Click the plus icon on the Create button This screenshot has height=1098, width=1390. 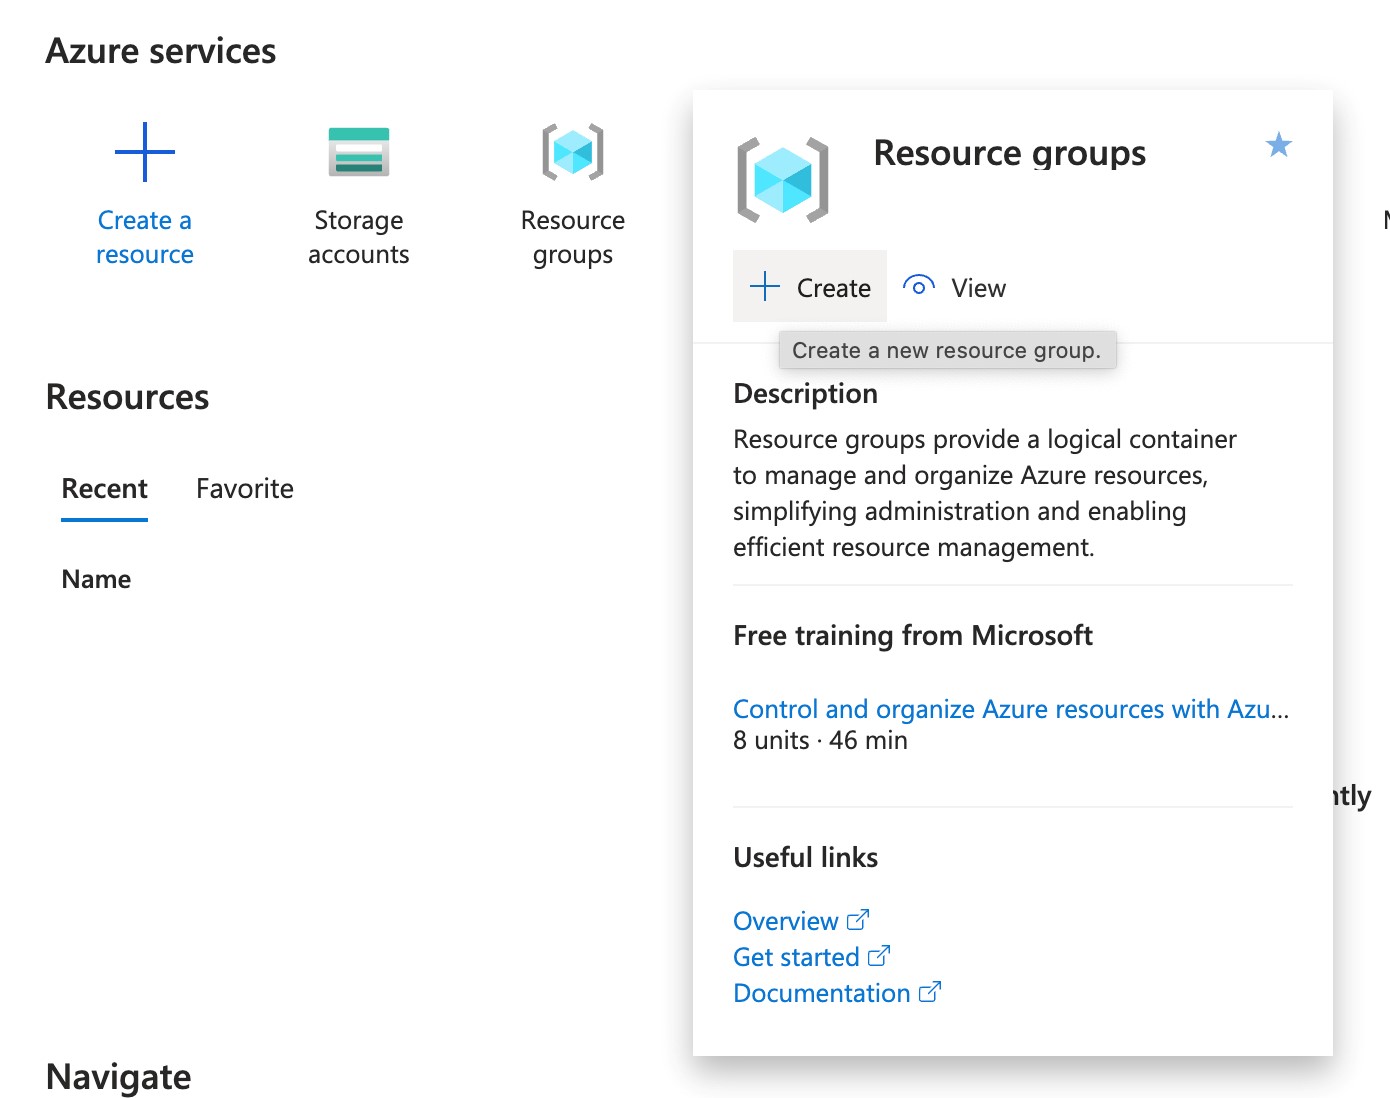tap(765, 286)
